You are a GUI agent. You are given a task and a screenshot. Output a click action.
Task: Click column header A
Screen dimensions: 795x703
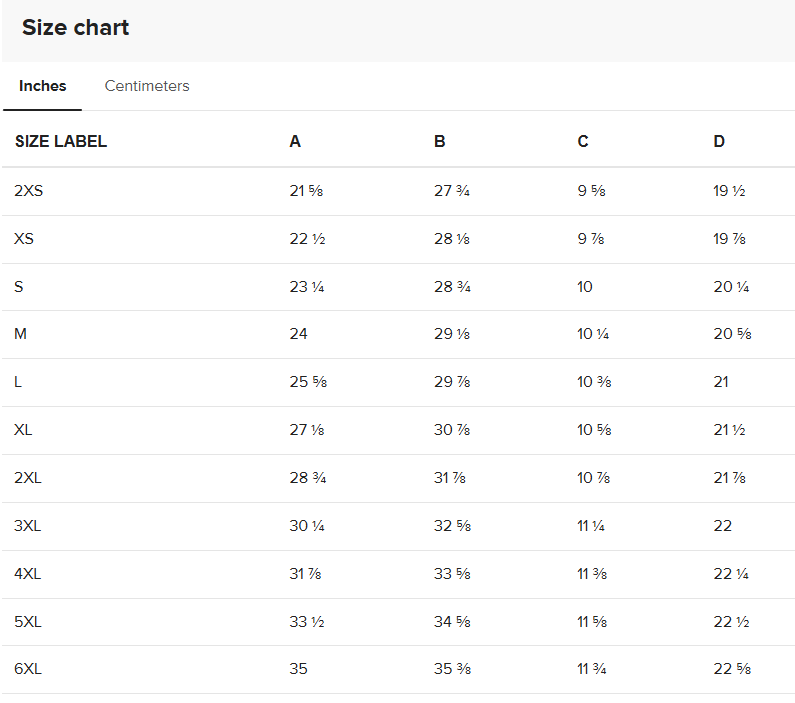(x=295, y=142)
